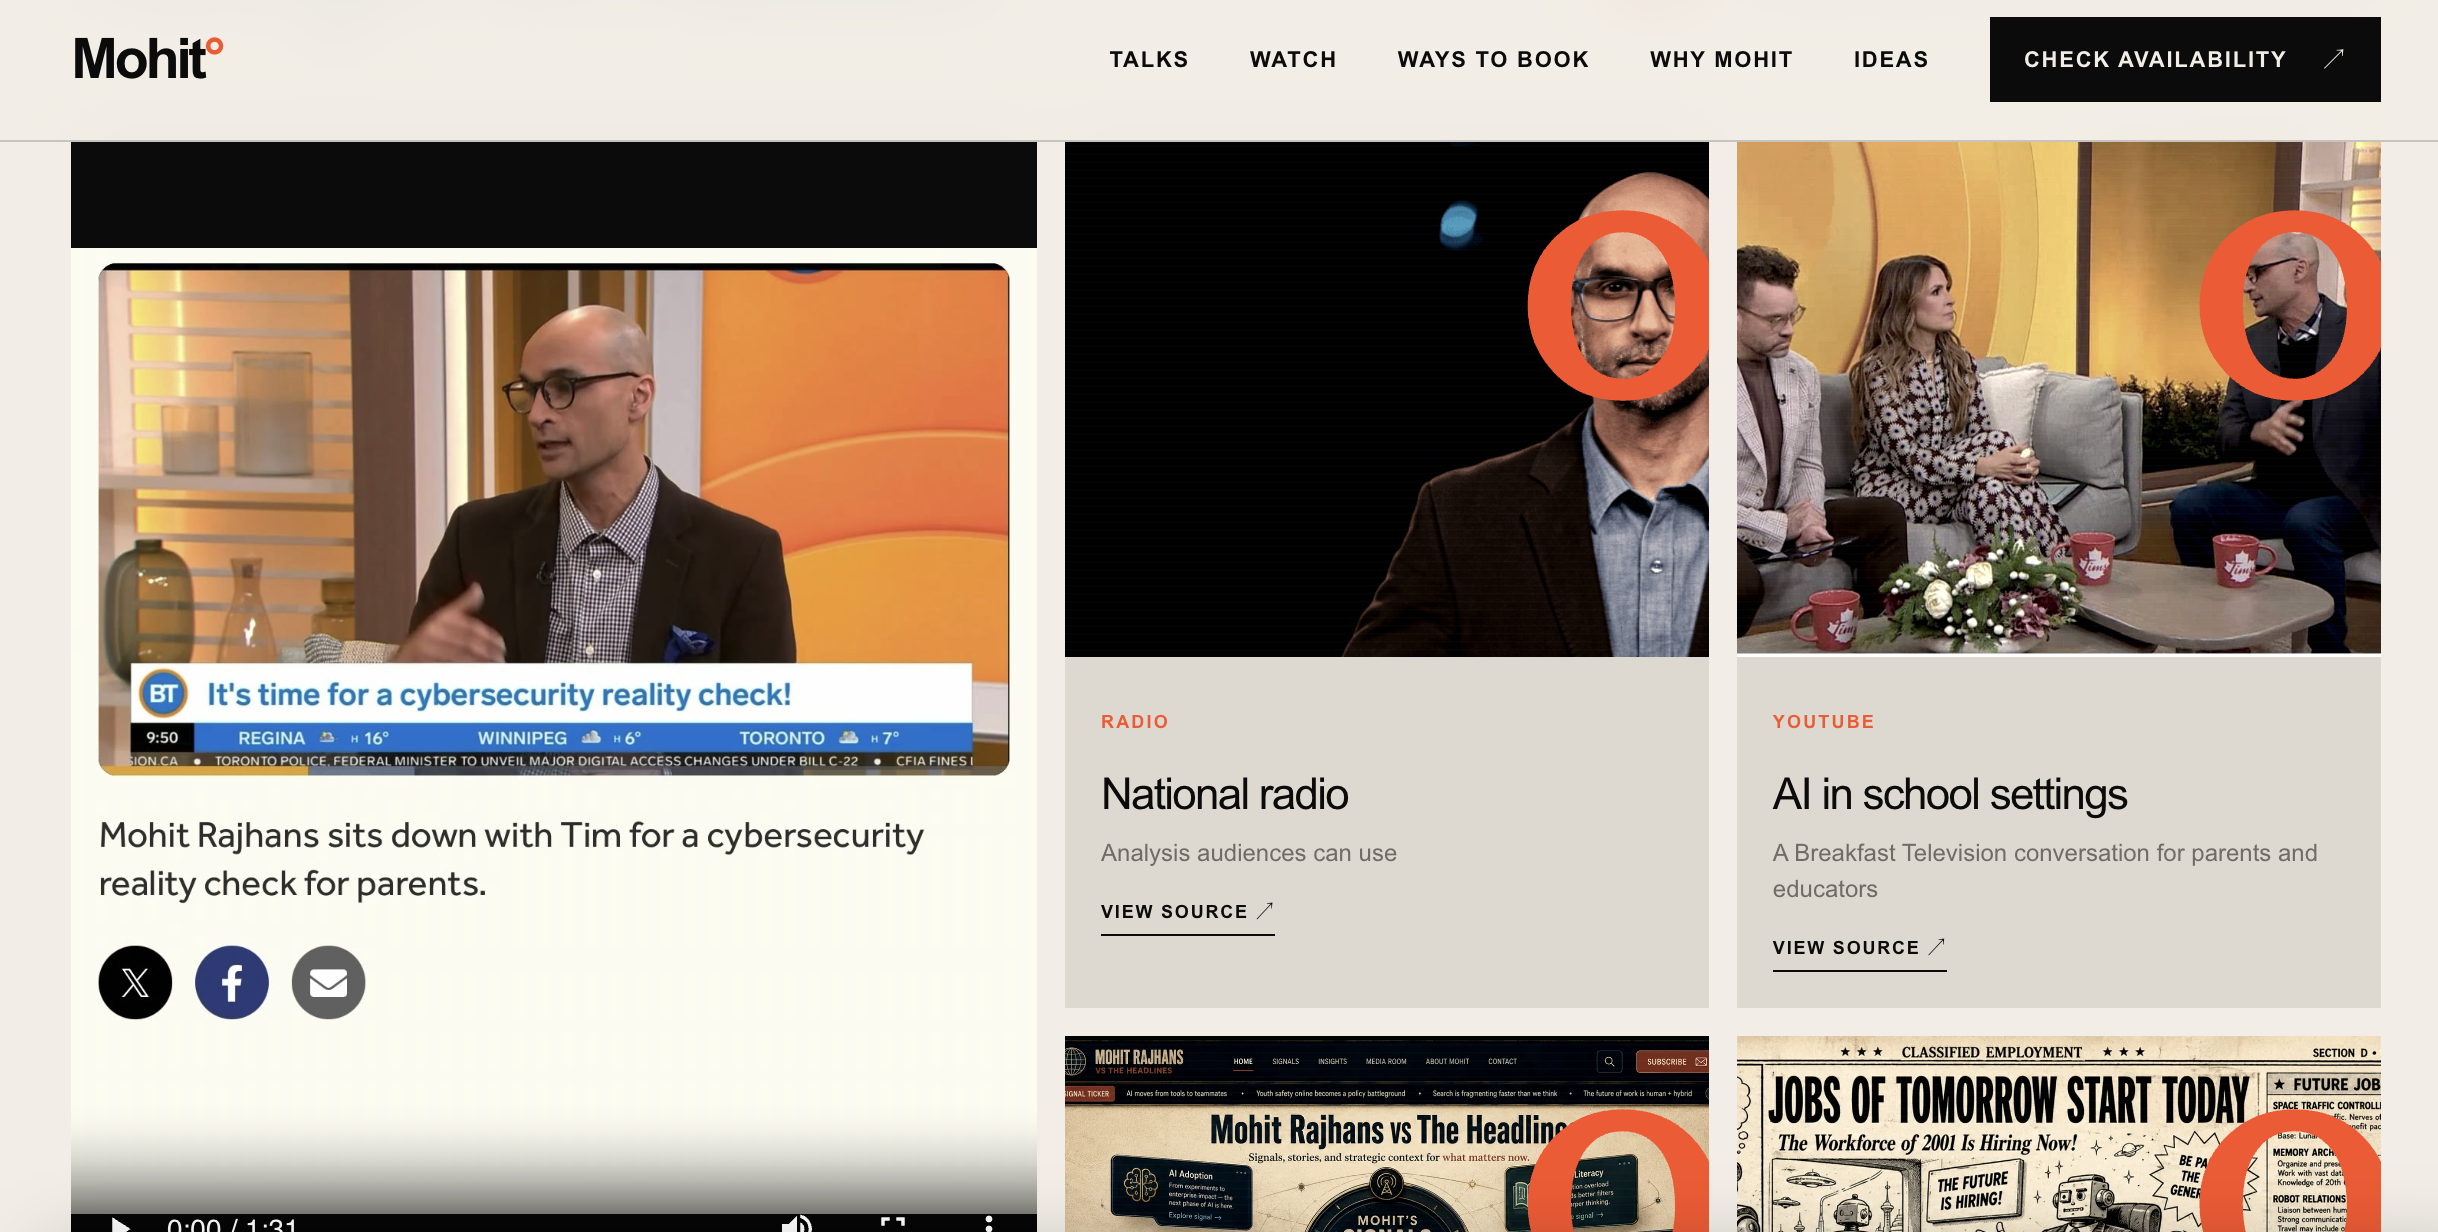Screen dimensions: 2438x1232
Task: Click the video caption about Mohit Rajhans and Tim
Action: 511,859
